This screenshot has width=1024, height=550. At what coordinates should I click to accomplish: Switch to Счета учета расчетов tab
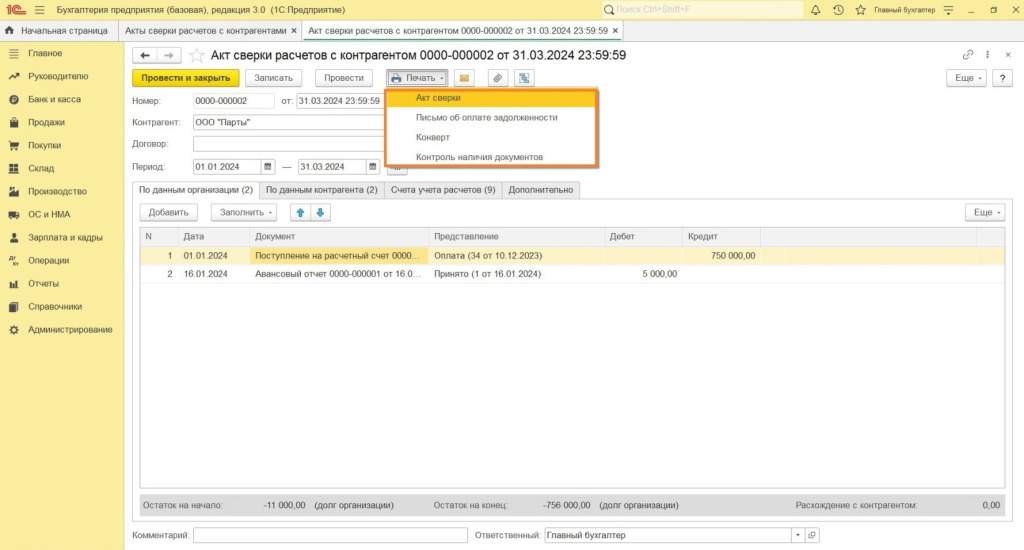443,190
